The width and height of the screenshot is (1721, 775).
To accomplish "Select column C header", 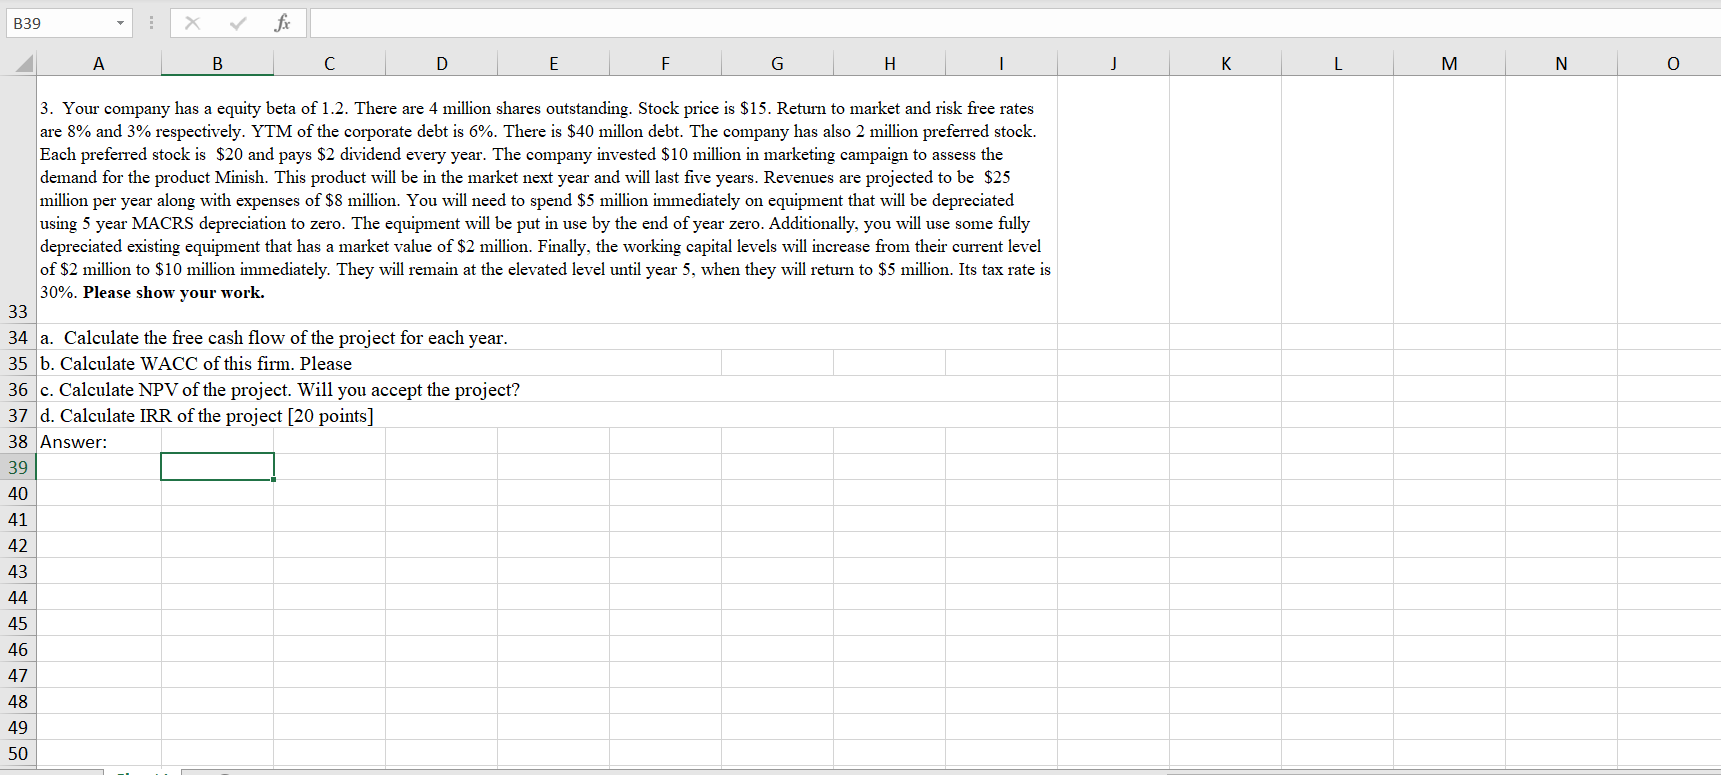I will [329, 64].
